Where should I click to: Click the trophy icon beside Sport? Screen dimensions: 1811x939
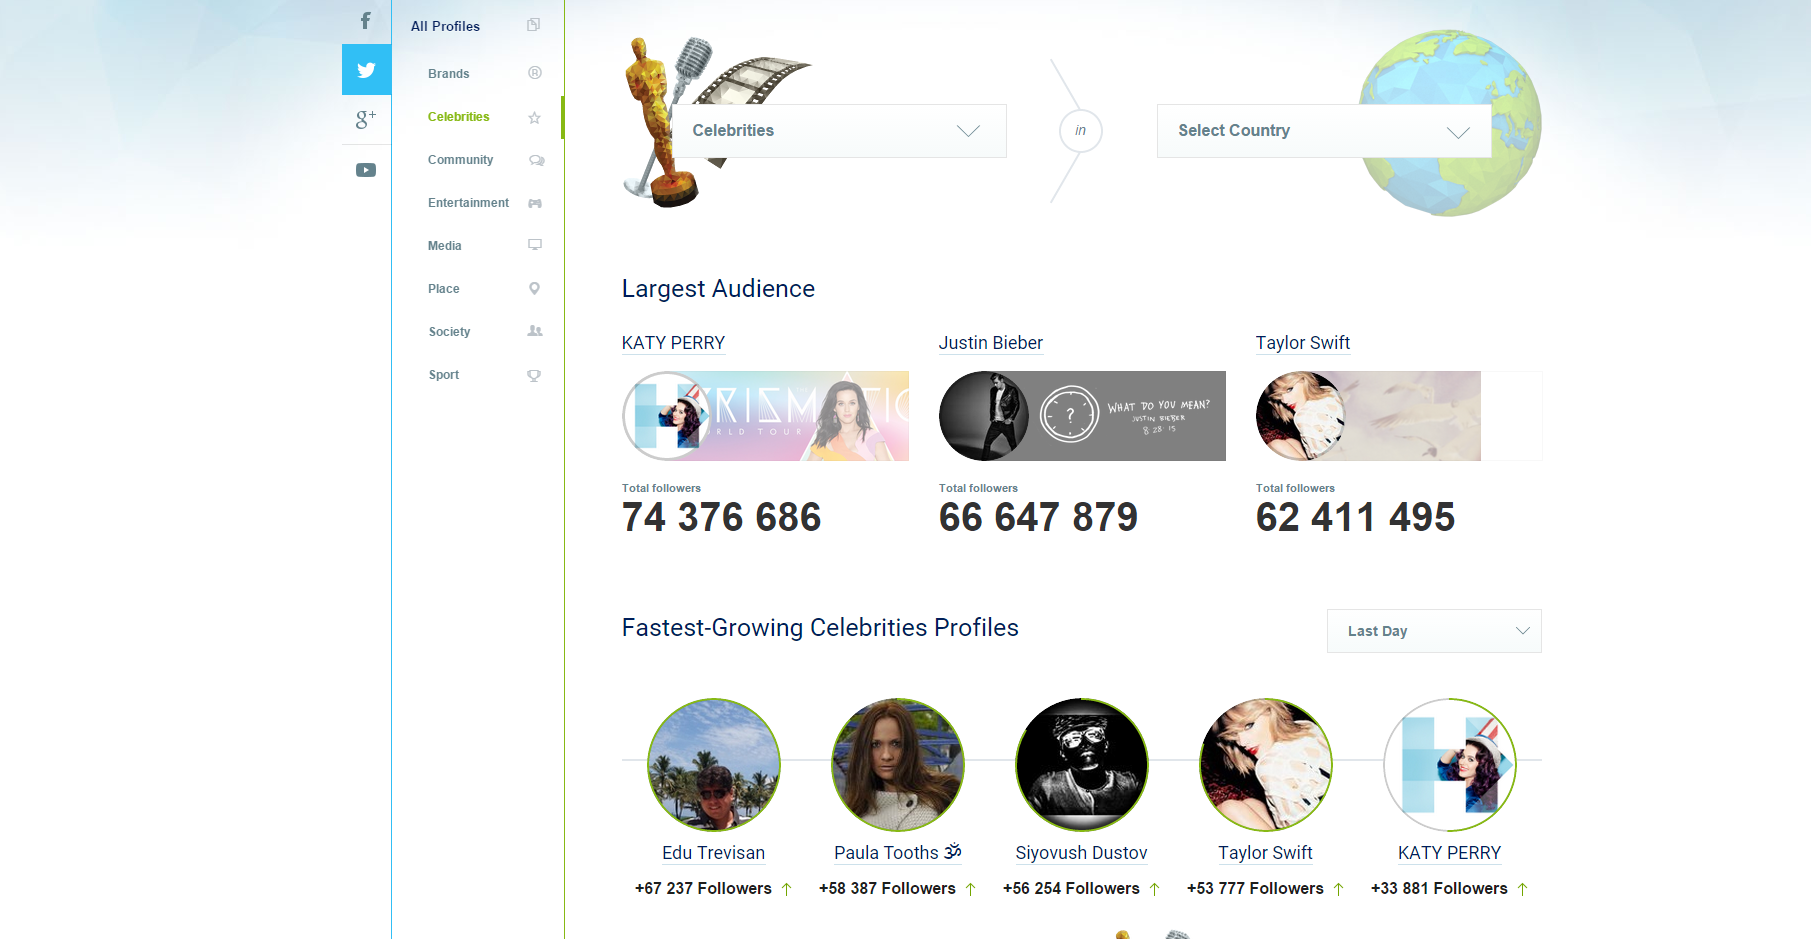[x=534, y=375]
